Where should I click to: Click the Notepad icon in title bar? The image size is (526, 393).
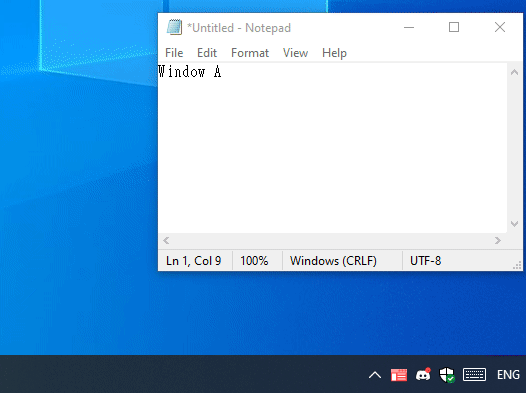point(174,27)
